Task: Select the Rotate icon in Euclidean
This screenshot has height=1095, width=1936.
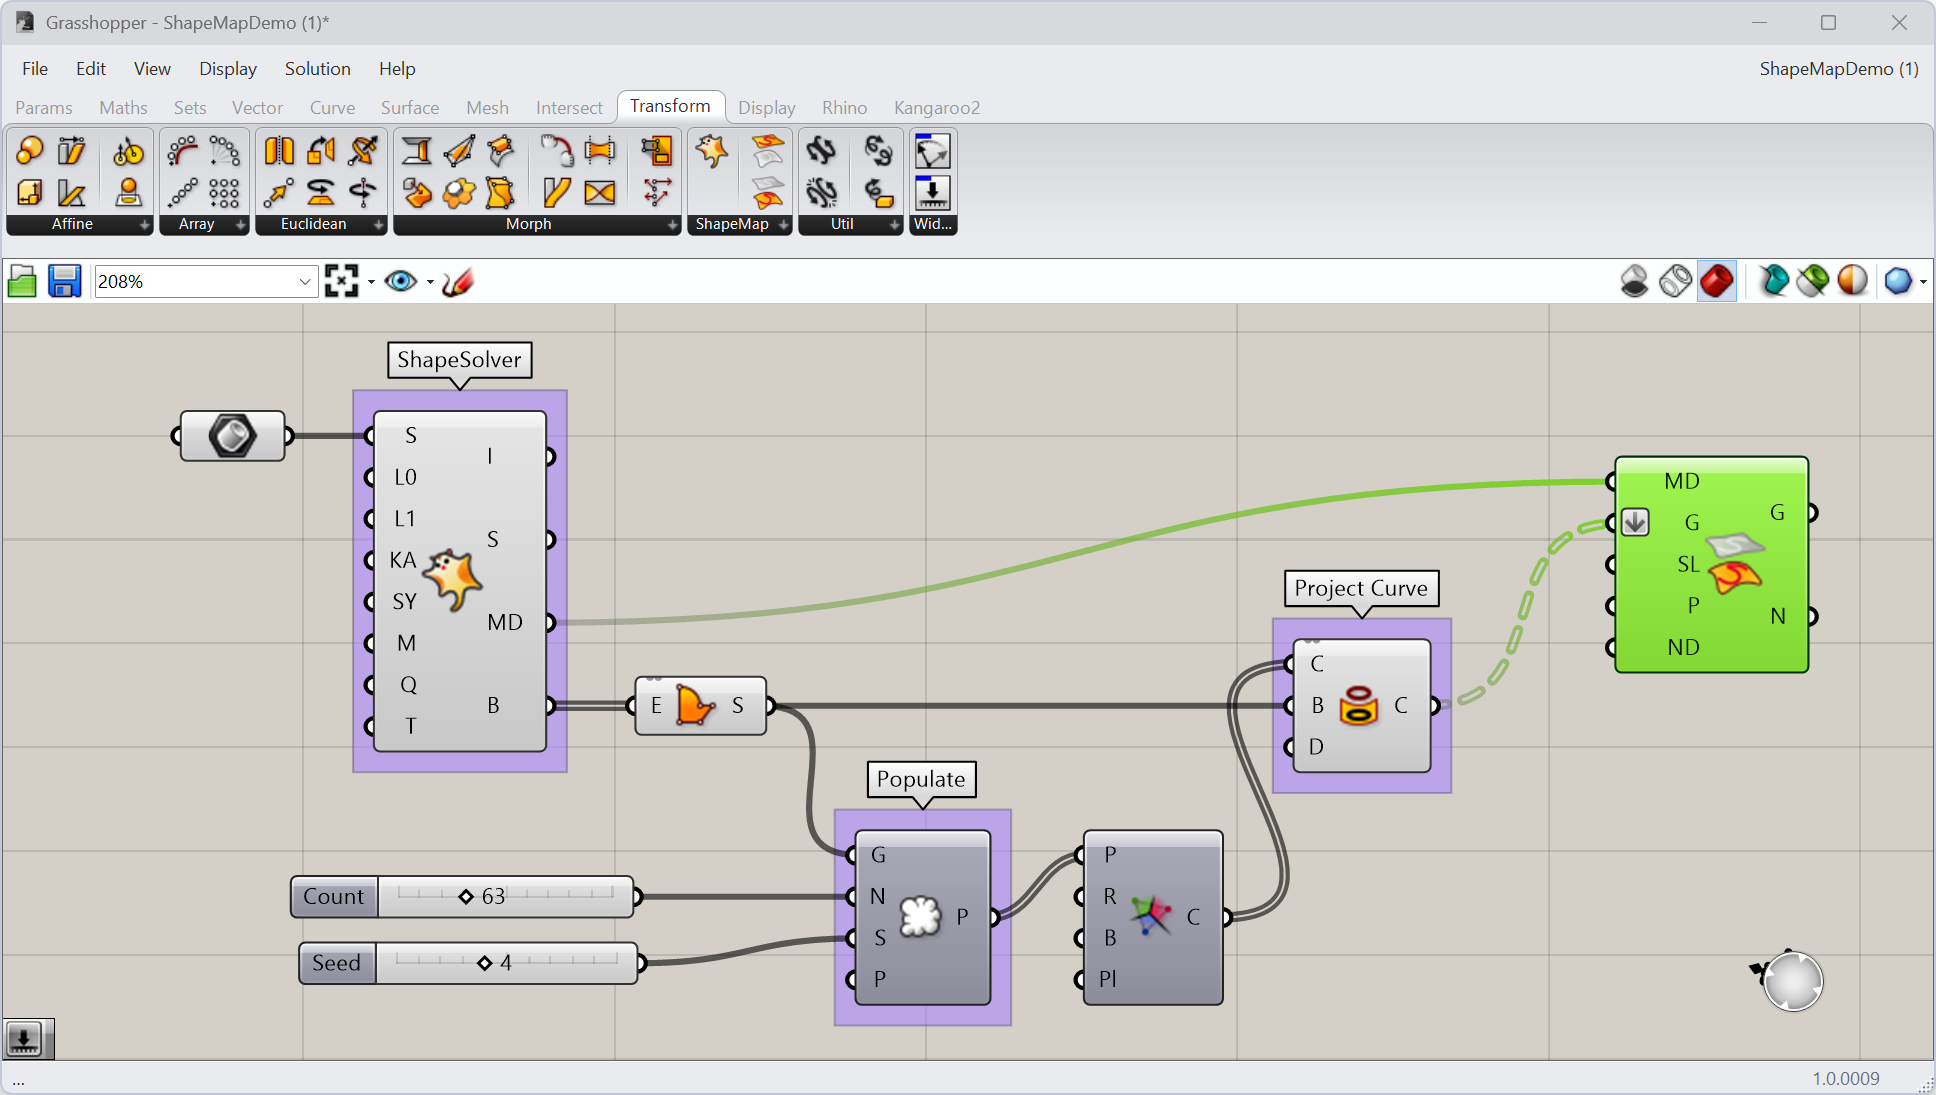Action: click(x=321, y=192)
